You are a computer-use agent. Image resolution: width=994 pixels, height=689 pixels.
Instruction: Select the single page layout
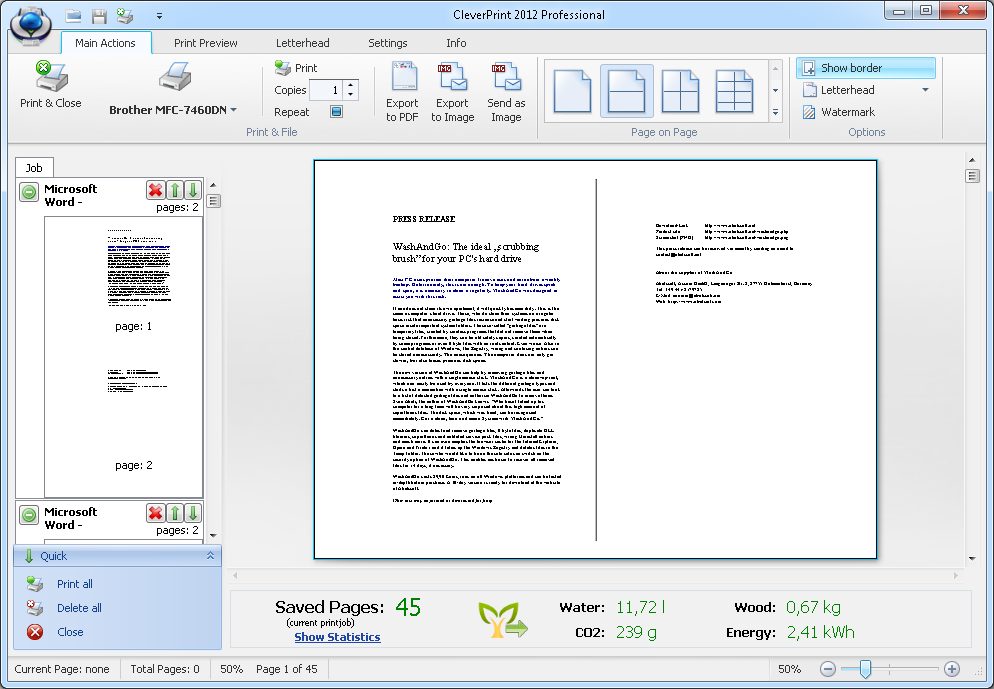pos(572,91)
